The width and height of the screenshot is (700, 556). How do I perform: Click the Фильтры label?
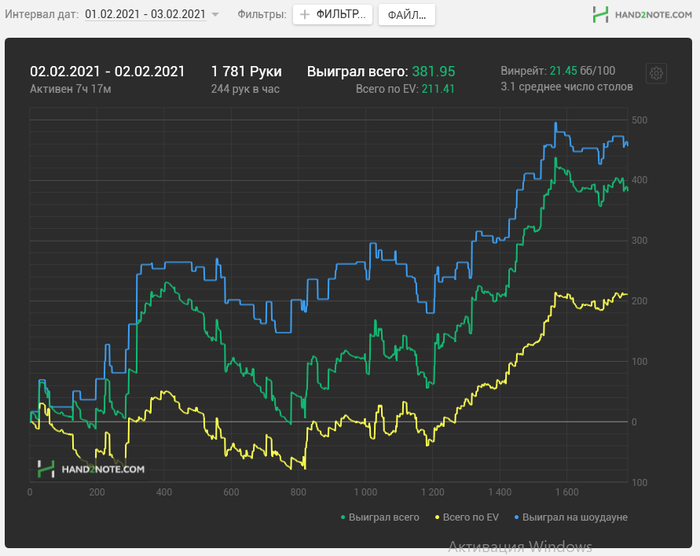click(262, 14)
